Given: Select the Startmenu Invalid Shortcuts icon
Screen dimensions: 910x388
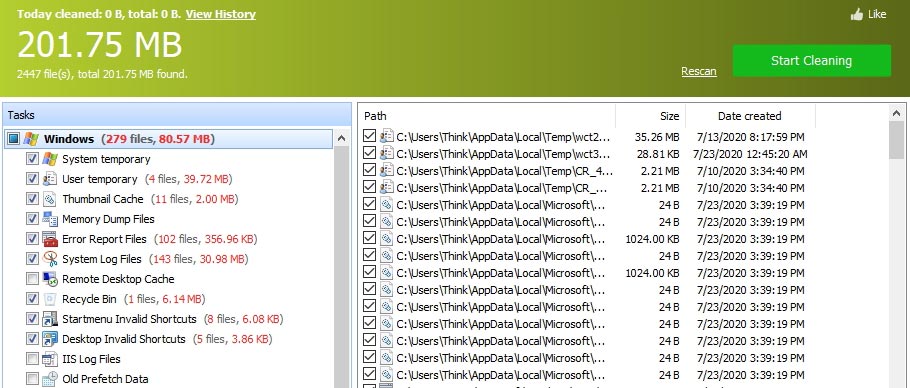Looking at the screenshot, I should tap(49, 319).
